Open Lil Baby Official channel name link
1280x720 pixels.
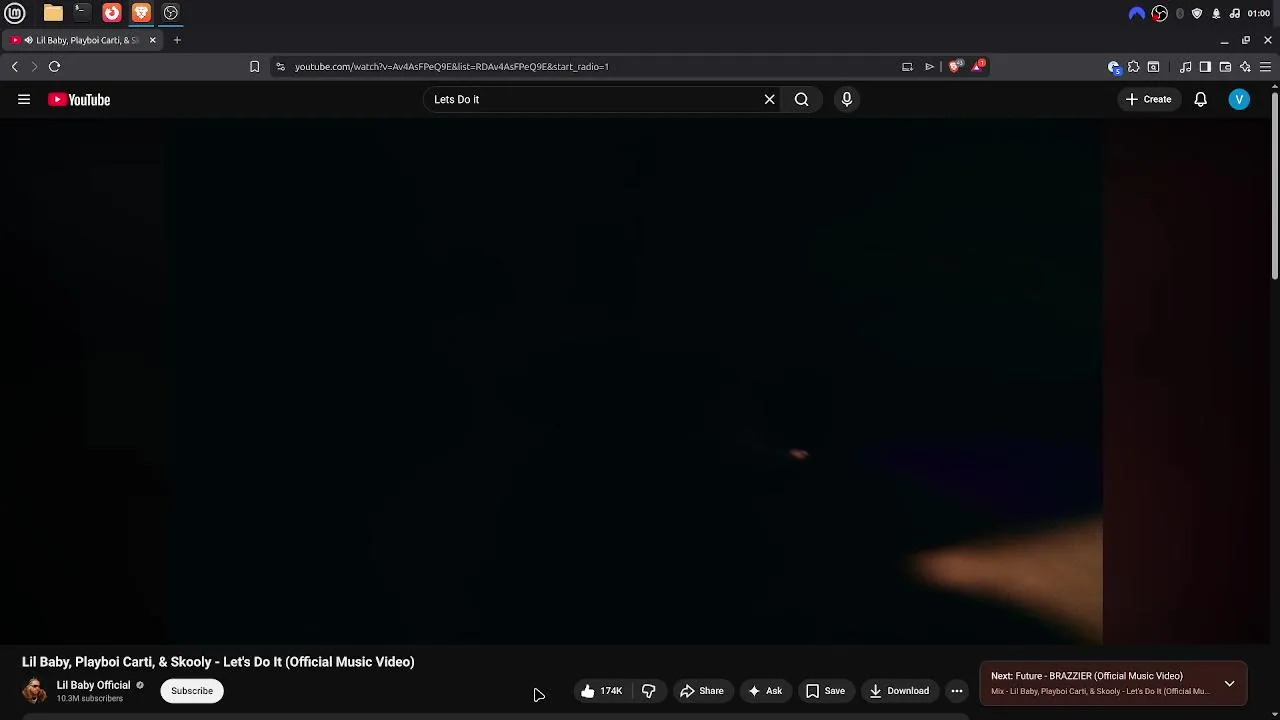[x=93, y=685]
